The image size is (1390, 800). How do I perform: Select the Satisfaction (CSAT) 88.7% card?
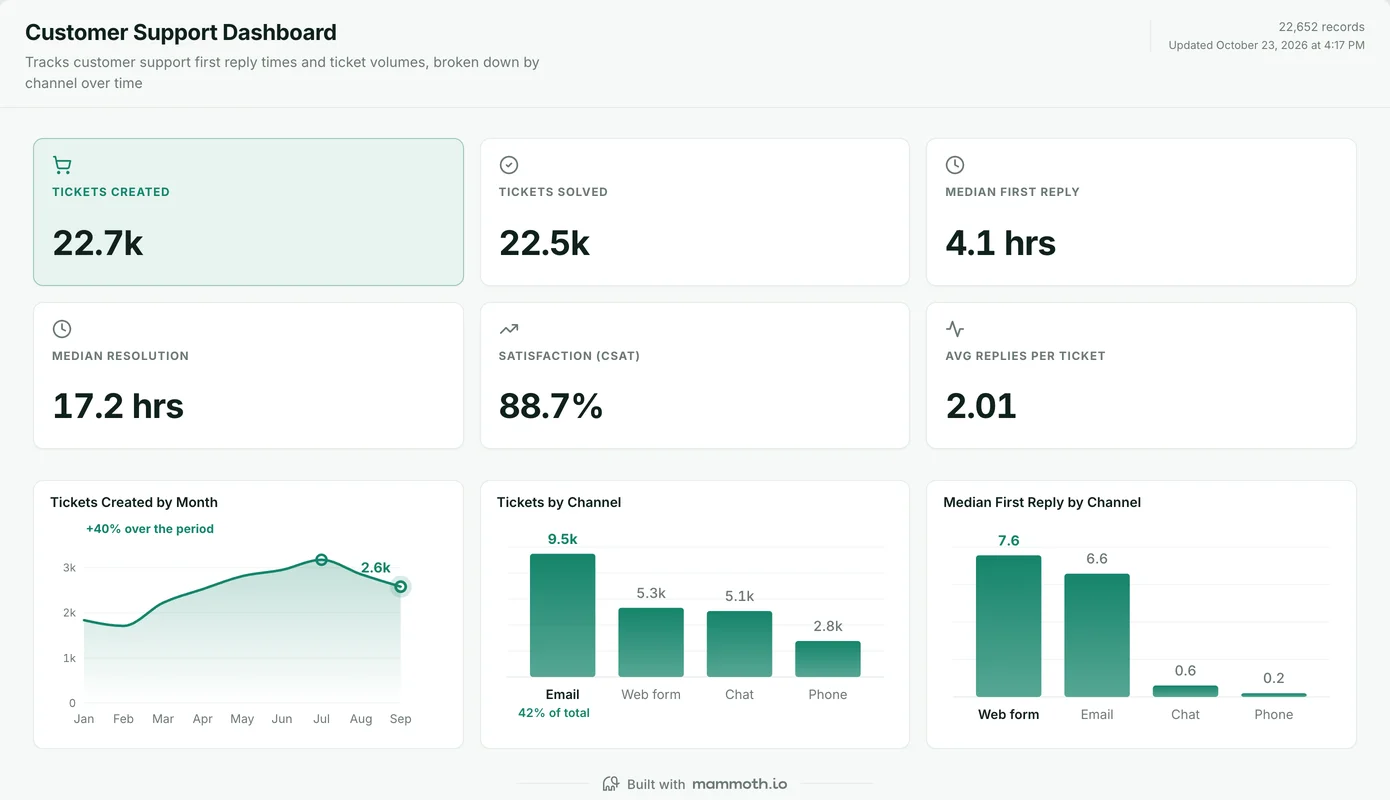click(x=695, y=376)
